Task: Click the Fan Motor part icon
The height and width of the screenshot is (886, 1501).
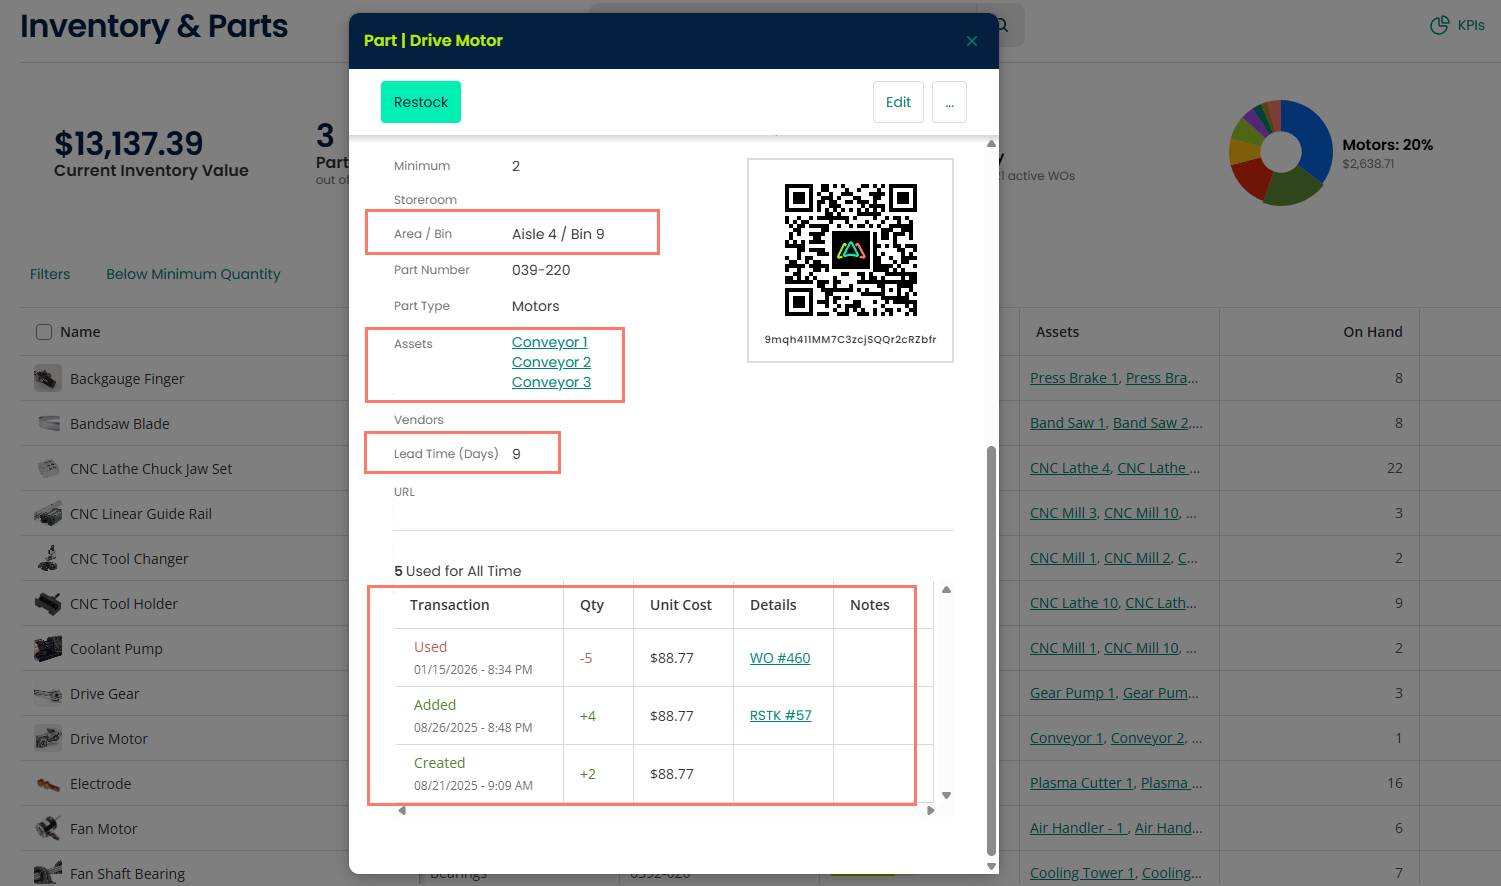Action: click(x=47, y=828)
